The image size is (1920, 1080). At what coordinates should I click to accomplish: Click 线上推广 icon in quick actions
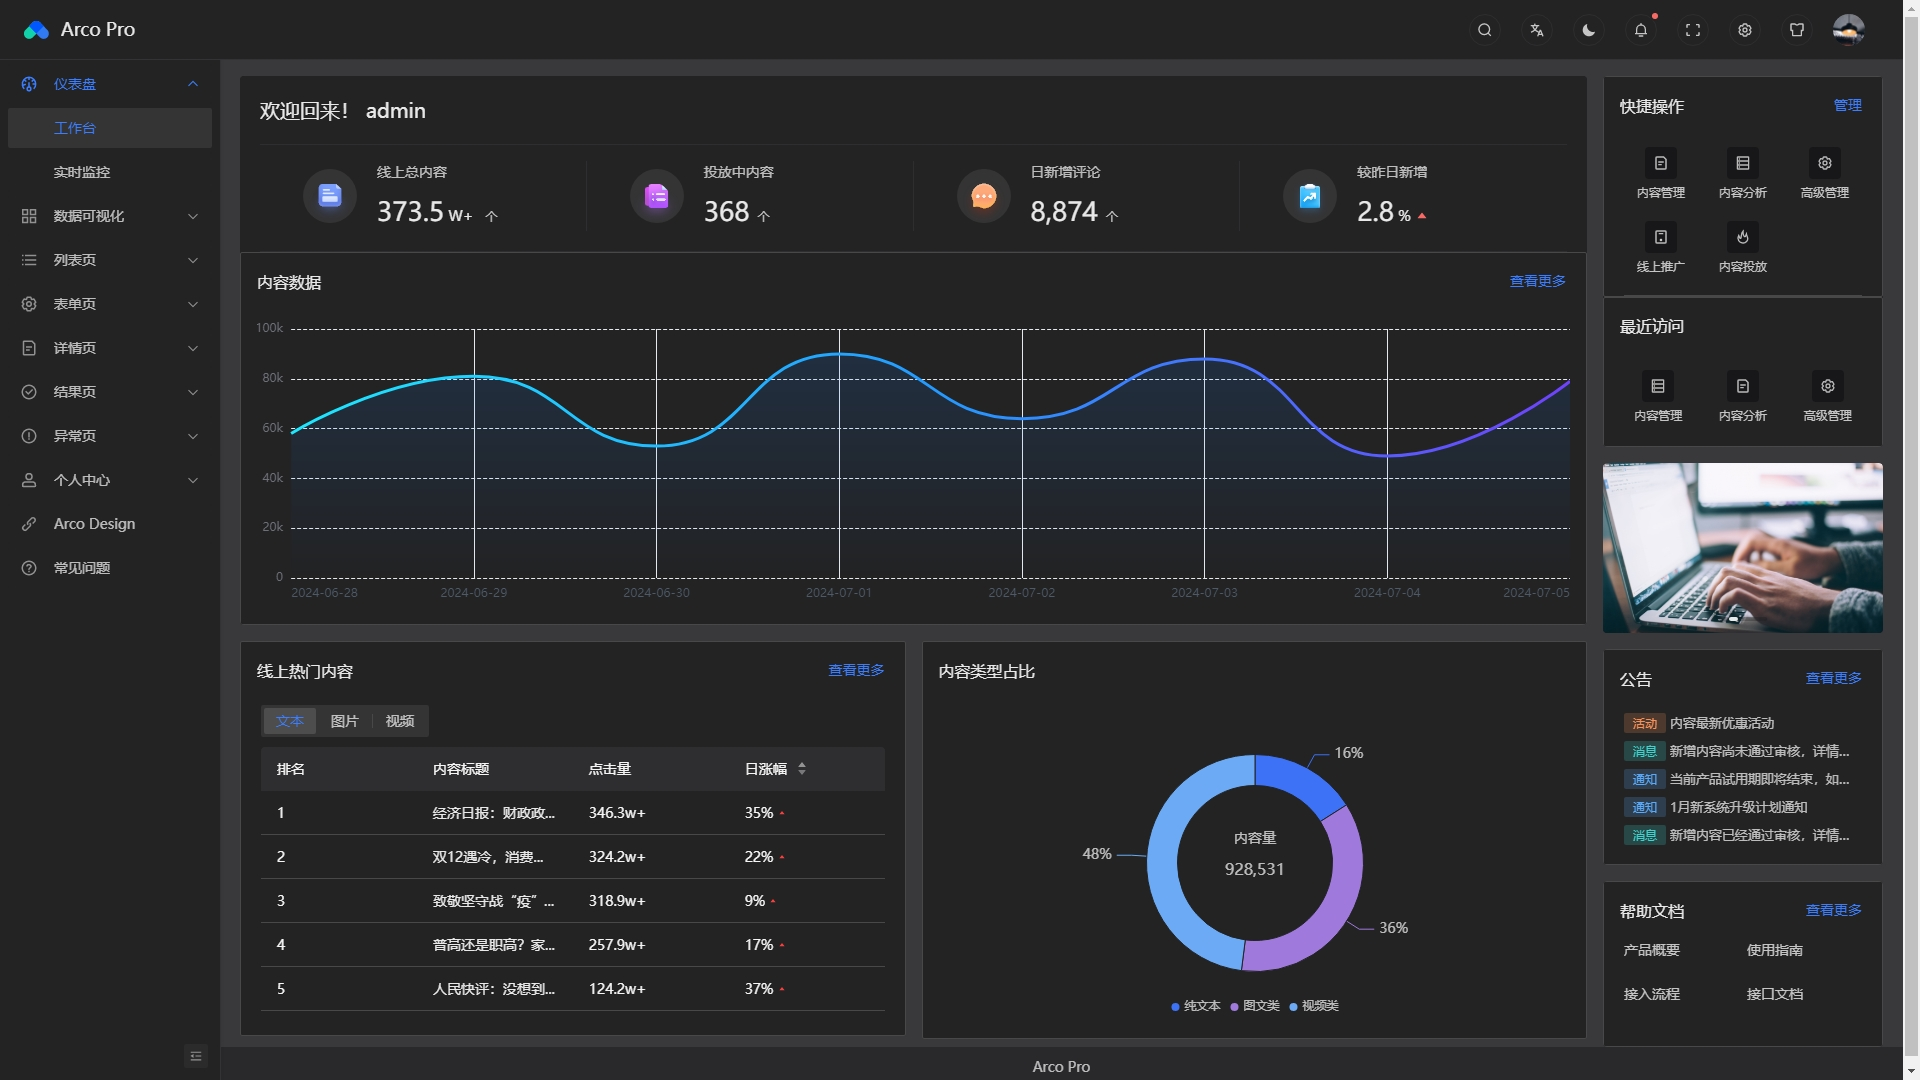coord(1660,238)
